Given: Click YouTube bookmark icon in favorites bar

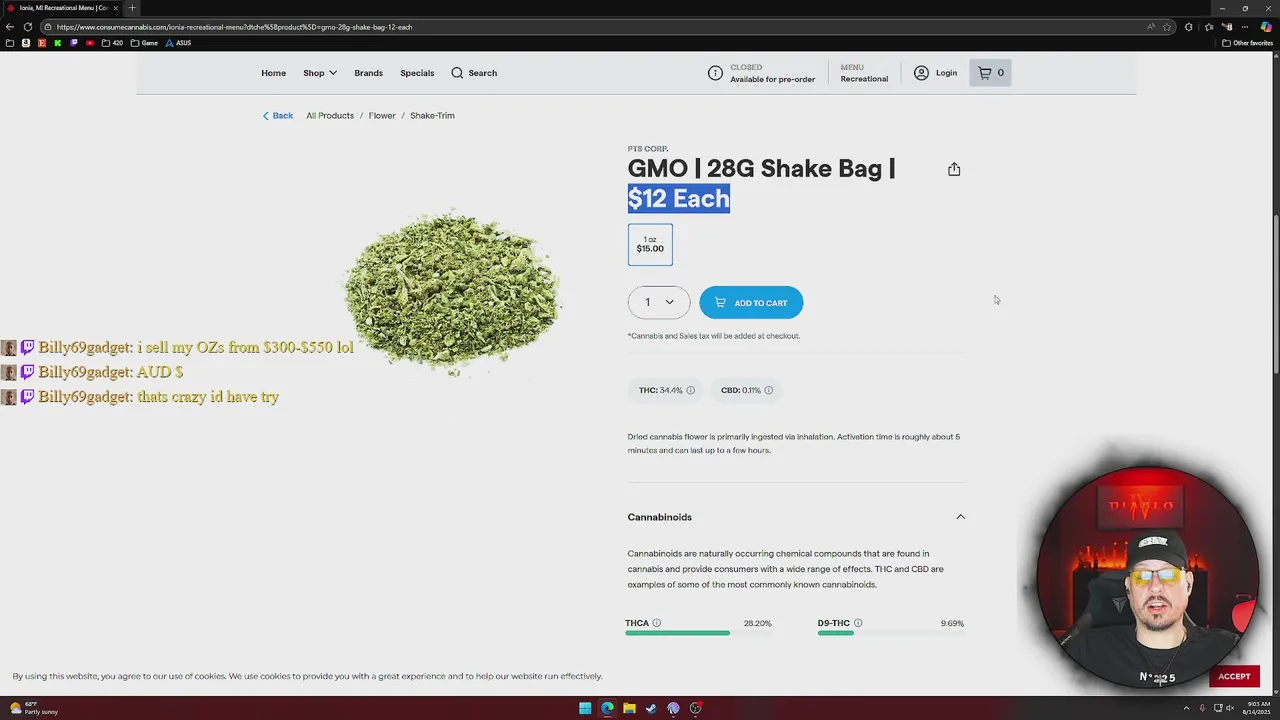Looking at the screenshot, I should pyautogui.click(x=90, y=43).
